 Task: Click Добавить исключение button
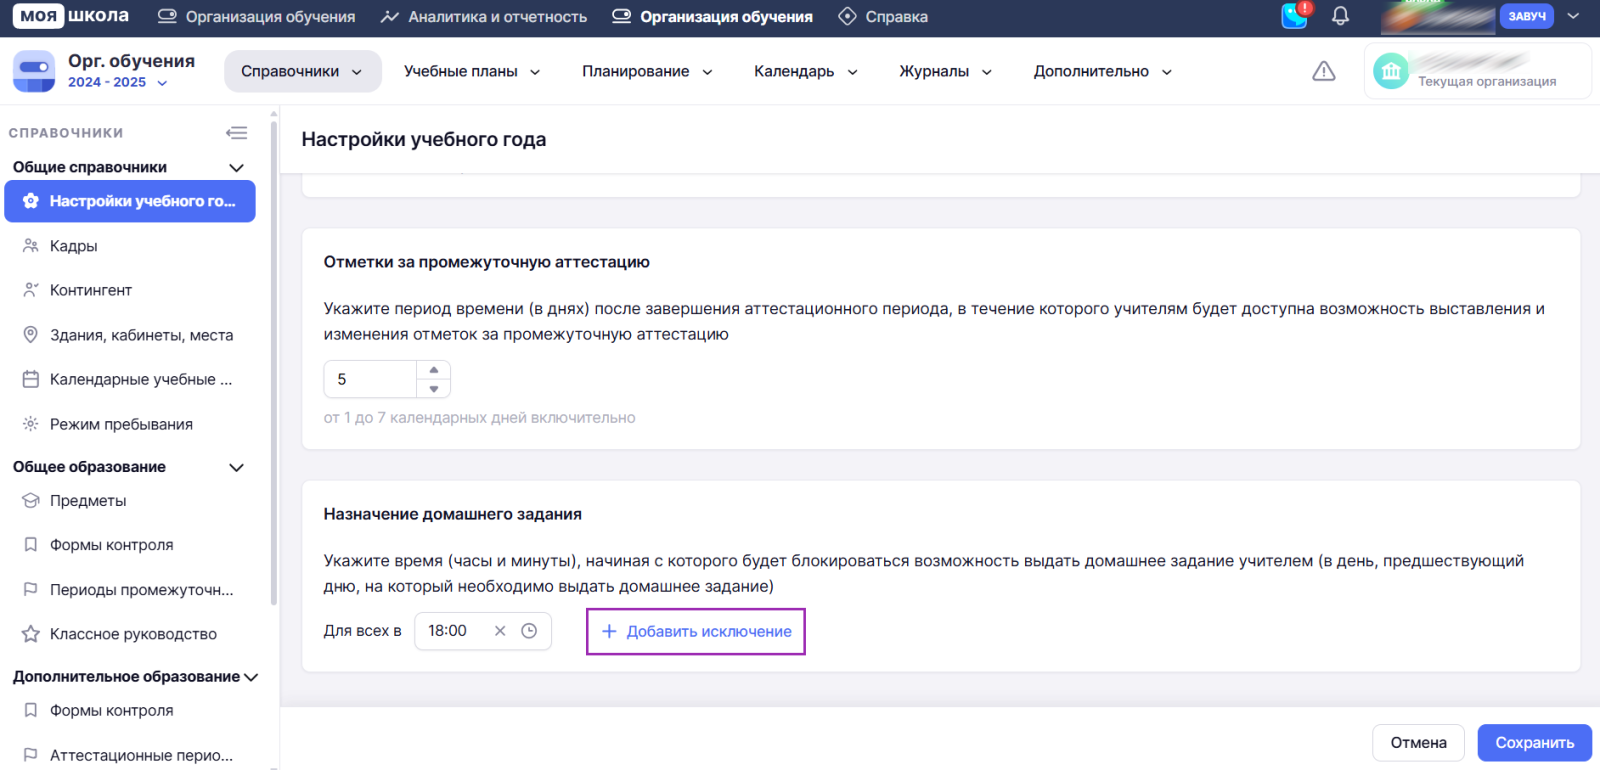click(x=696, y=632)
